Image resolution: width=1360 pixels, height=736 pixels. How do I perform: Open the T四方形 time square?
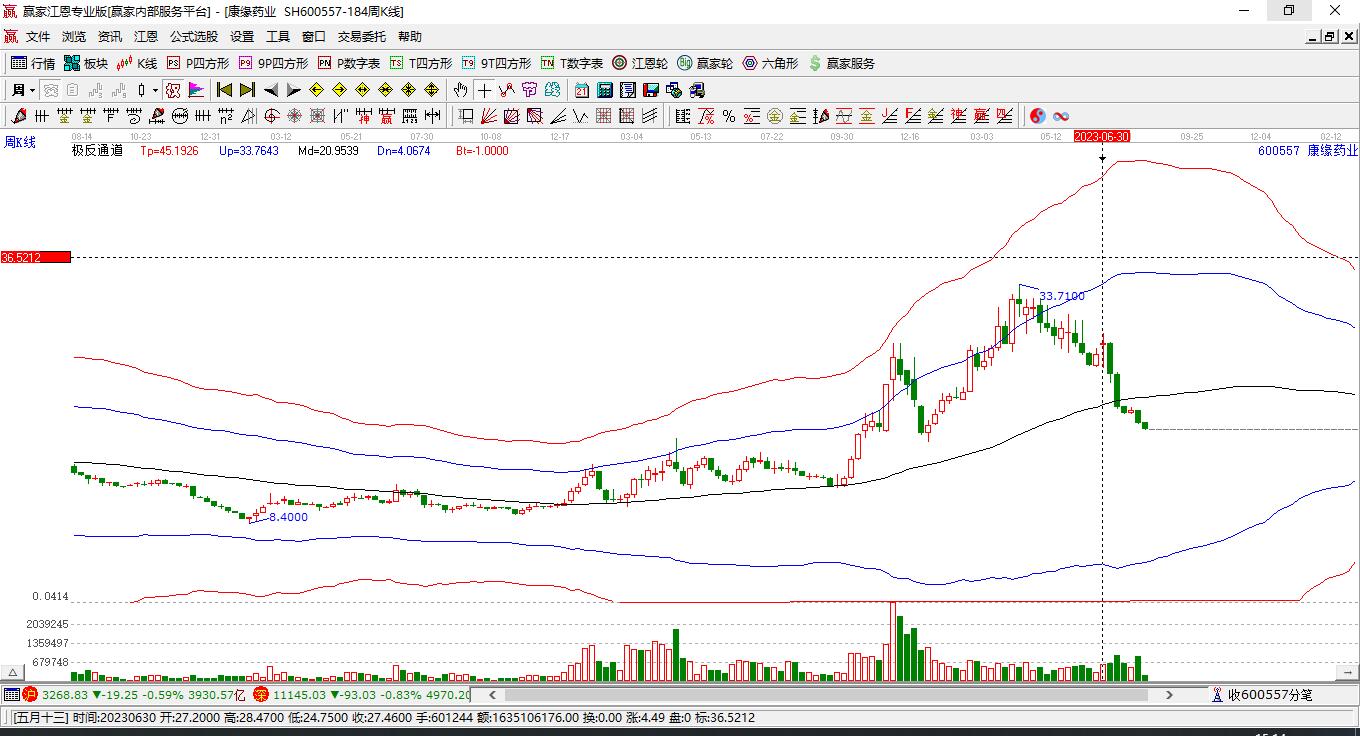point(421,63)
